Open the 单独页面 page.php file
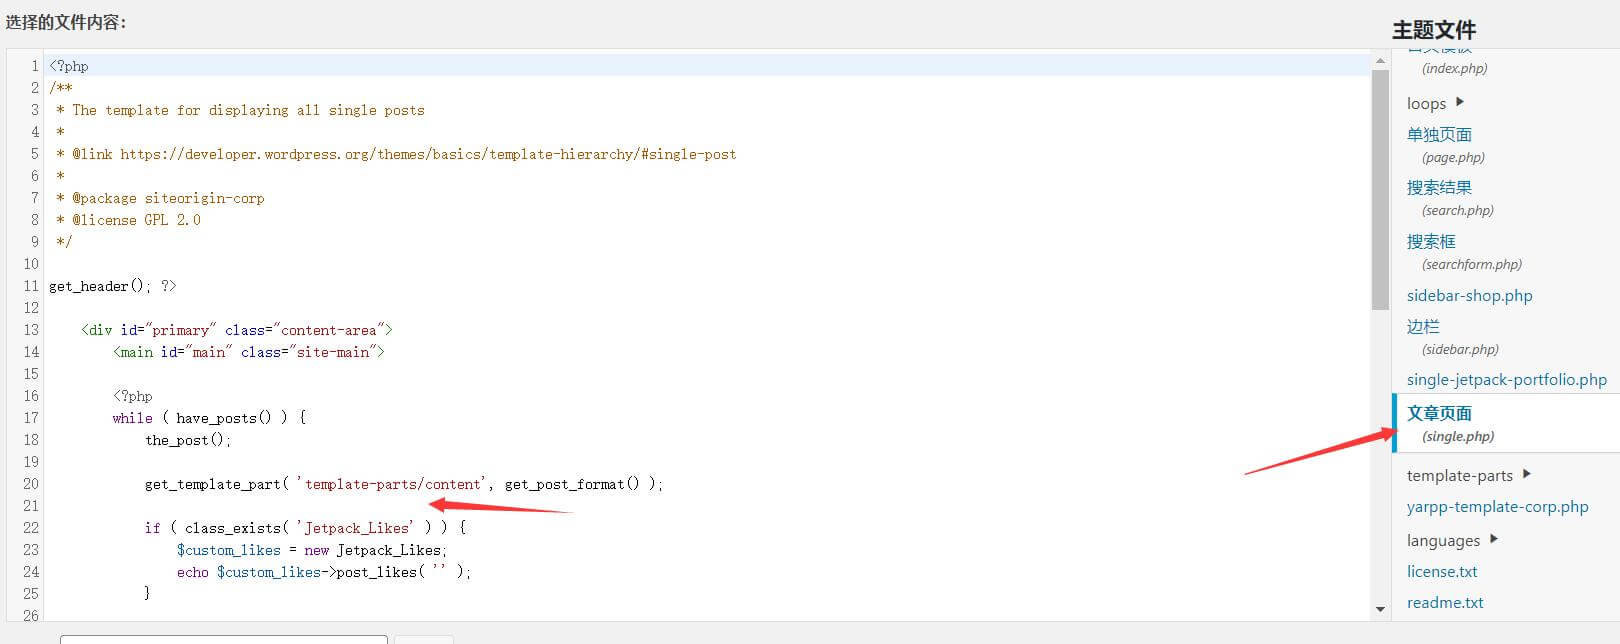The width and height of the screenshot is (1620, 644). [x=1439, y=135]
